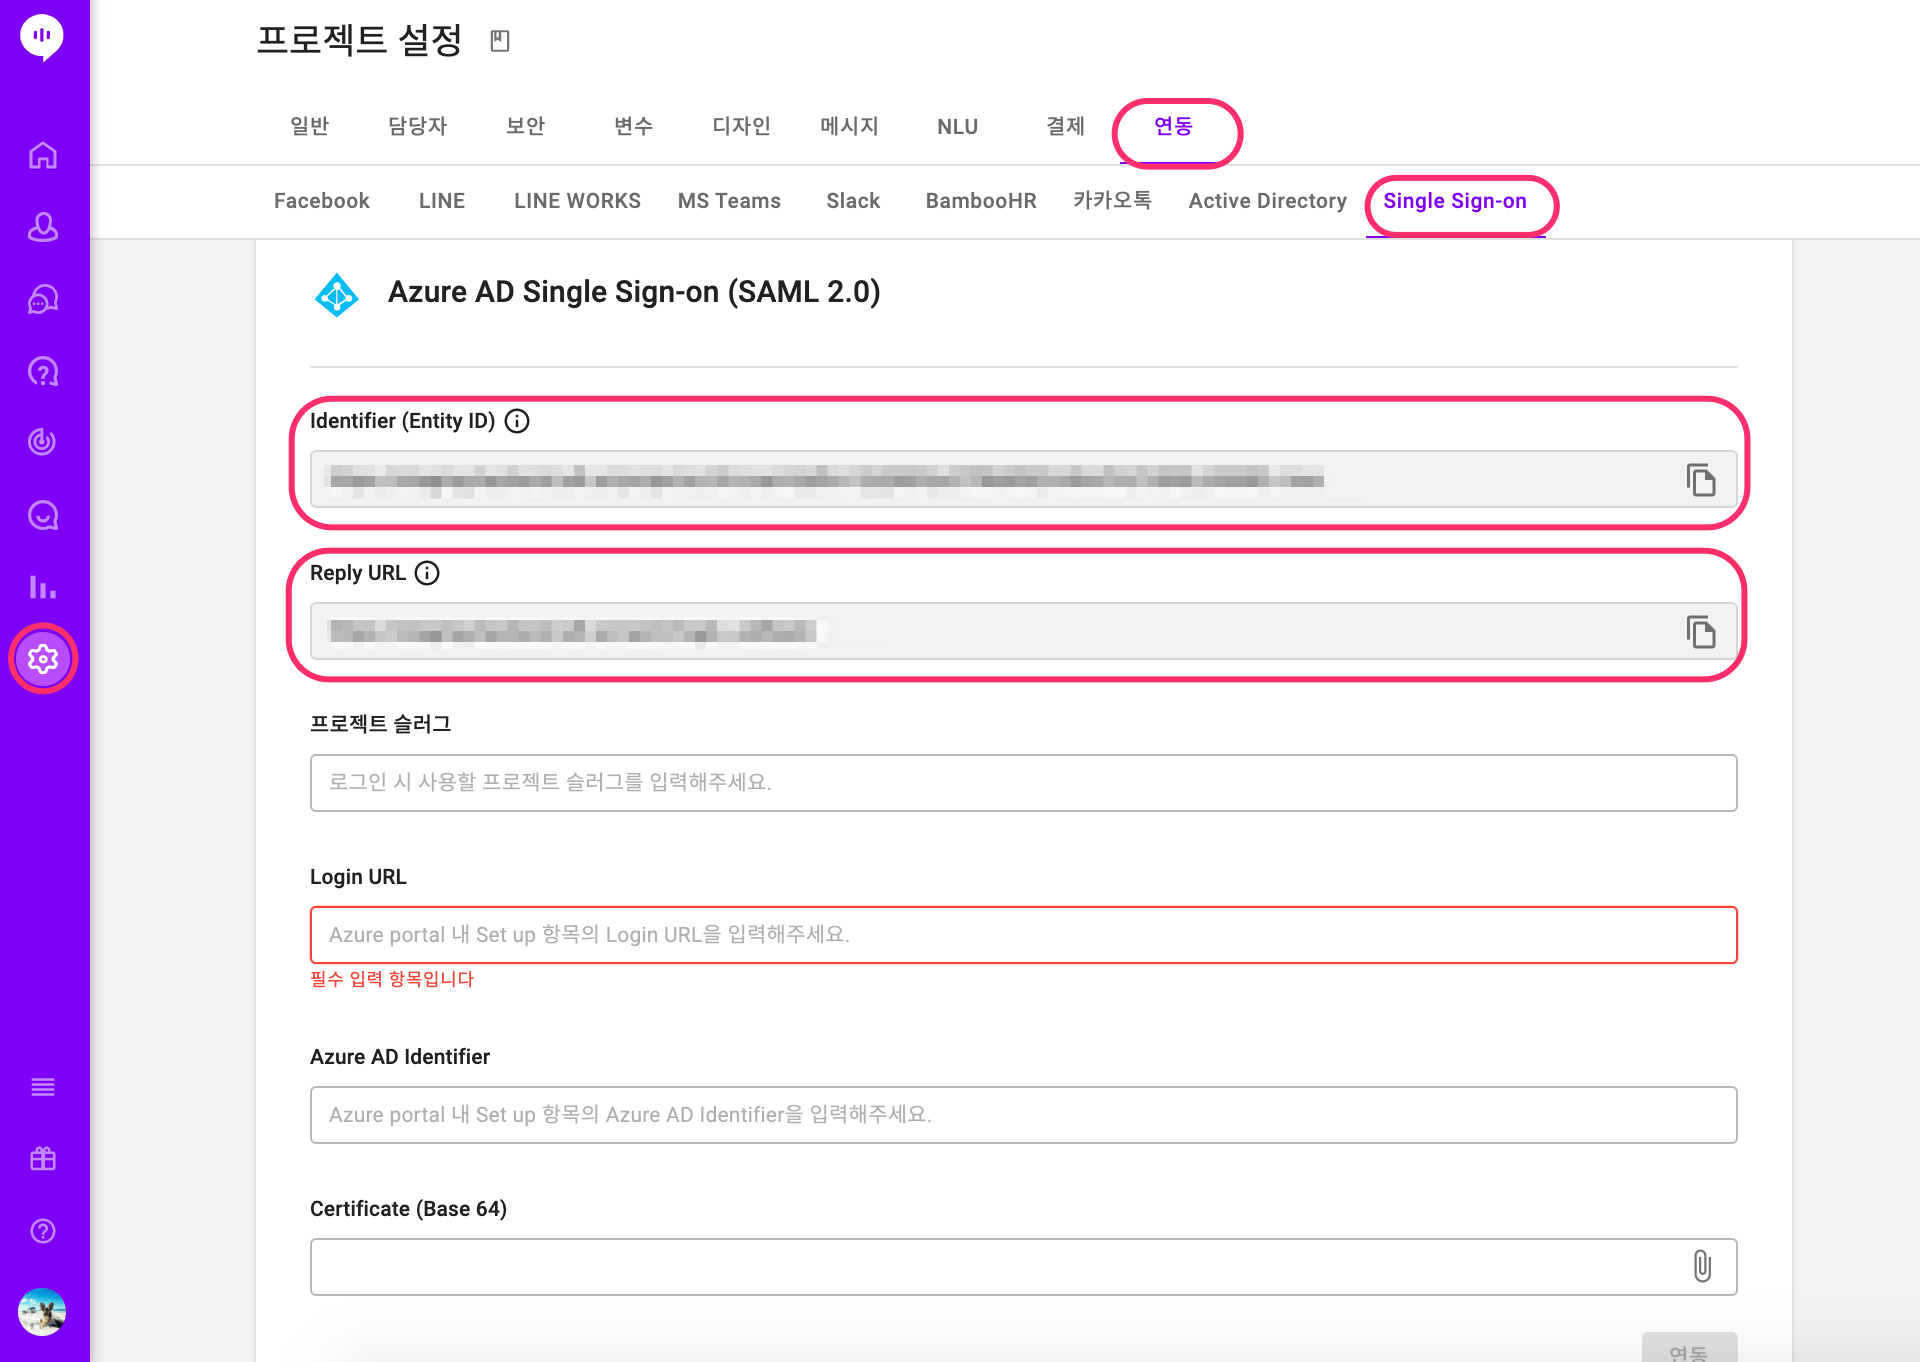Open the Active Directory sub-tab
The height and width of the screenshot is (1362, 1920).
tap(1267, 201)
